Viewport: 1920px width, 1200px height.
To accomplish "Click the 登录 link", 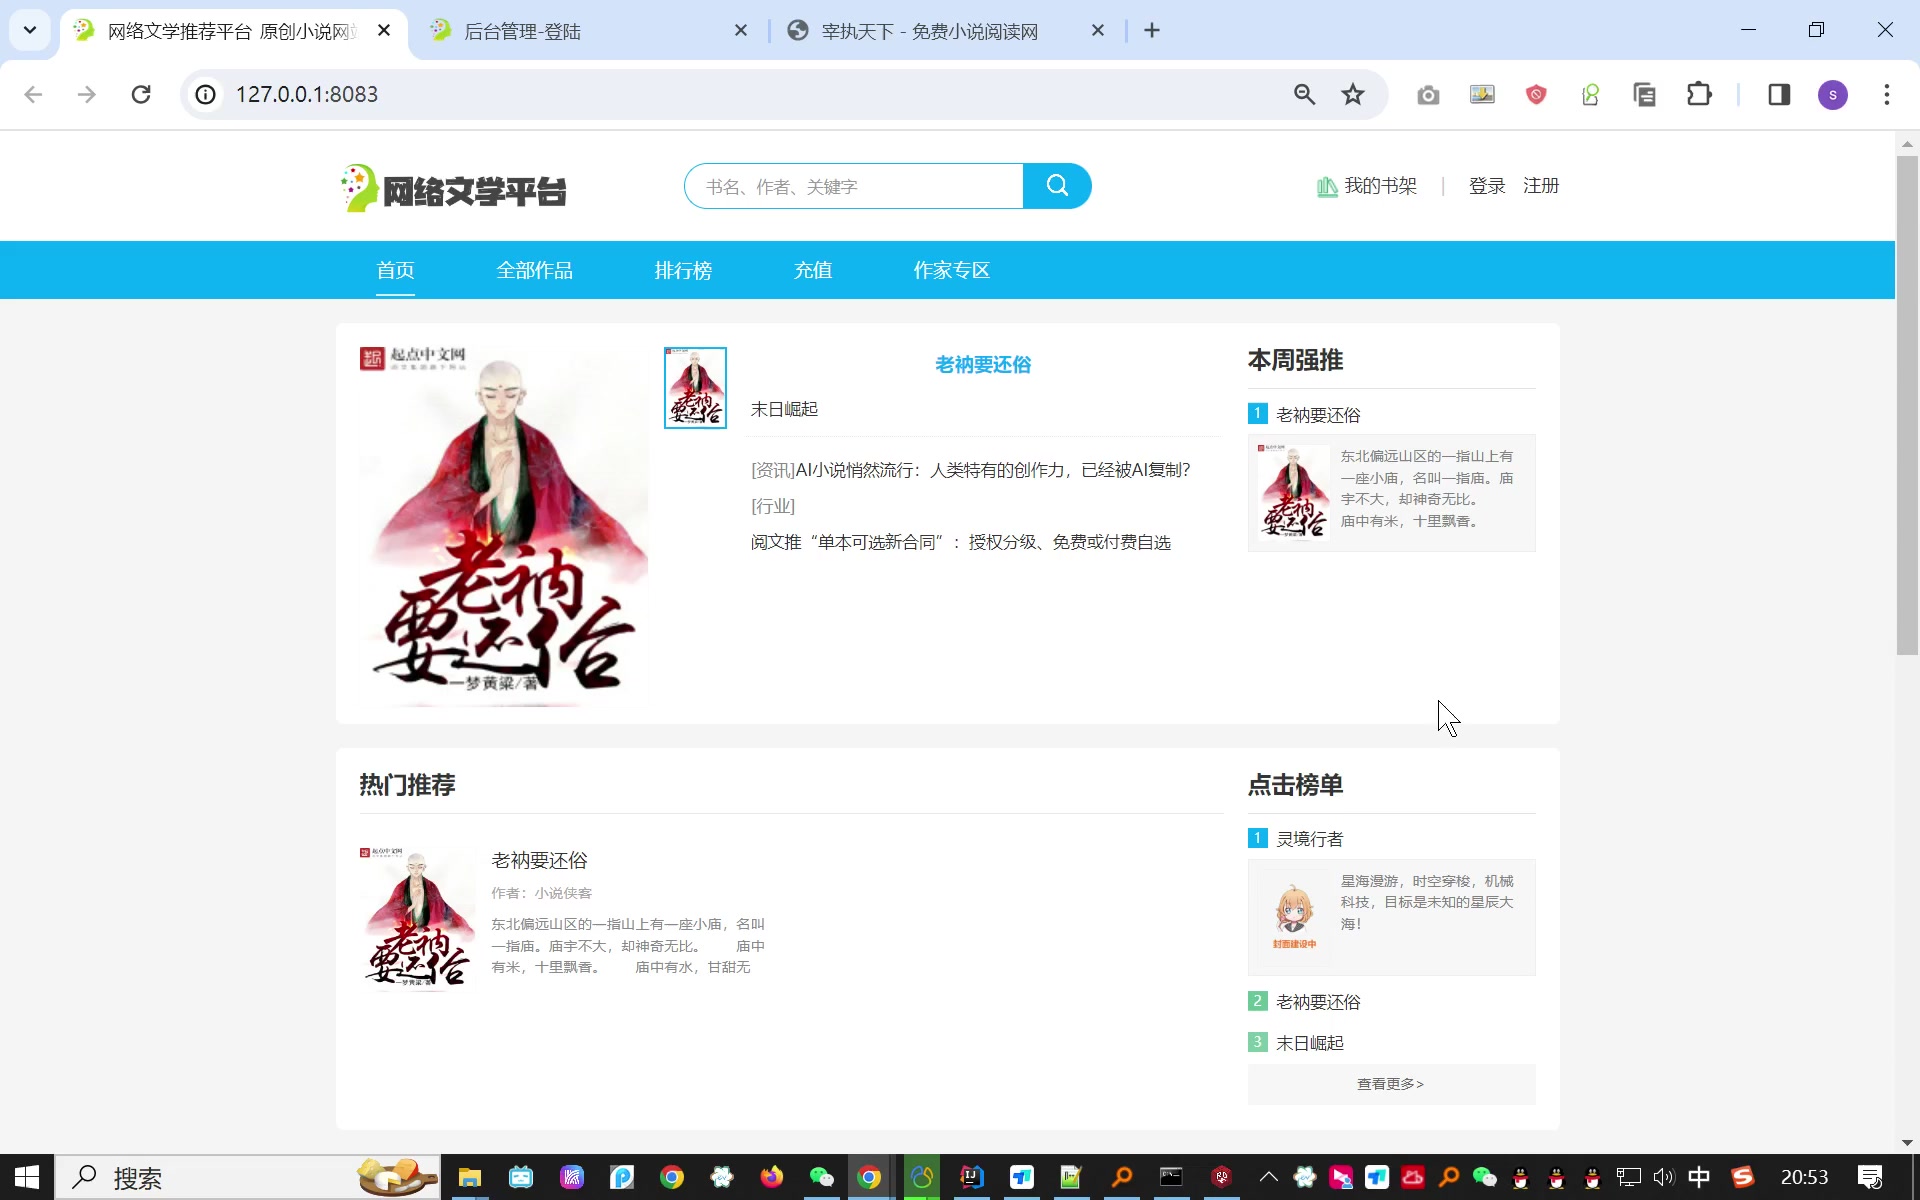I will 1487,186.
